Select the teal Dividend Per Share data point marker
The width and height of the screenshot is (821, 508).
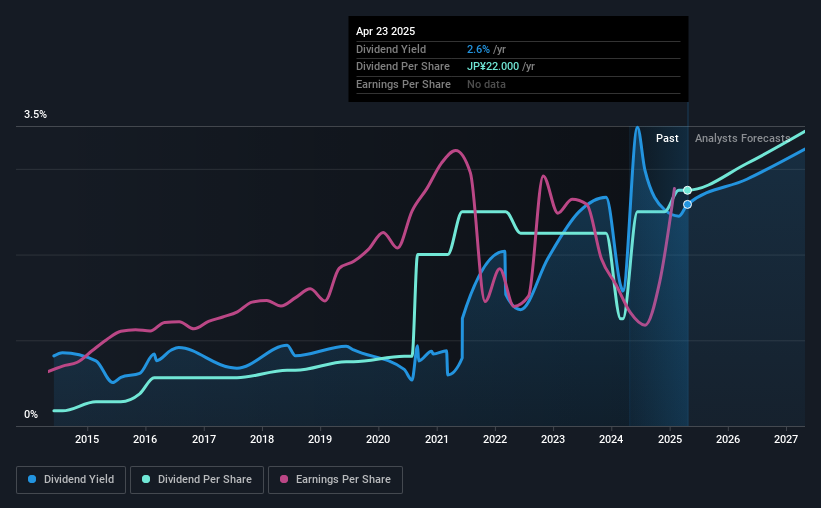[687, 190]
